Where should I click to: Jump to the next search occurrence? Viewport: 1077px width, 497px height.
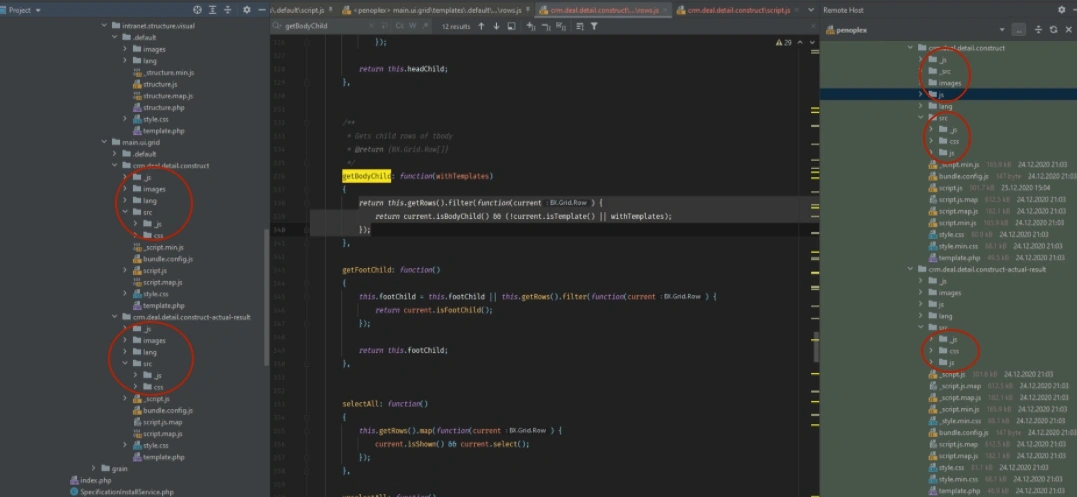496,26
